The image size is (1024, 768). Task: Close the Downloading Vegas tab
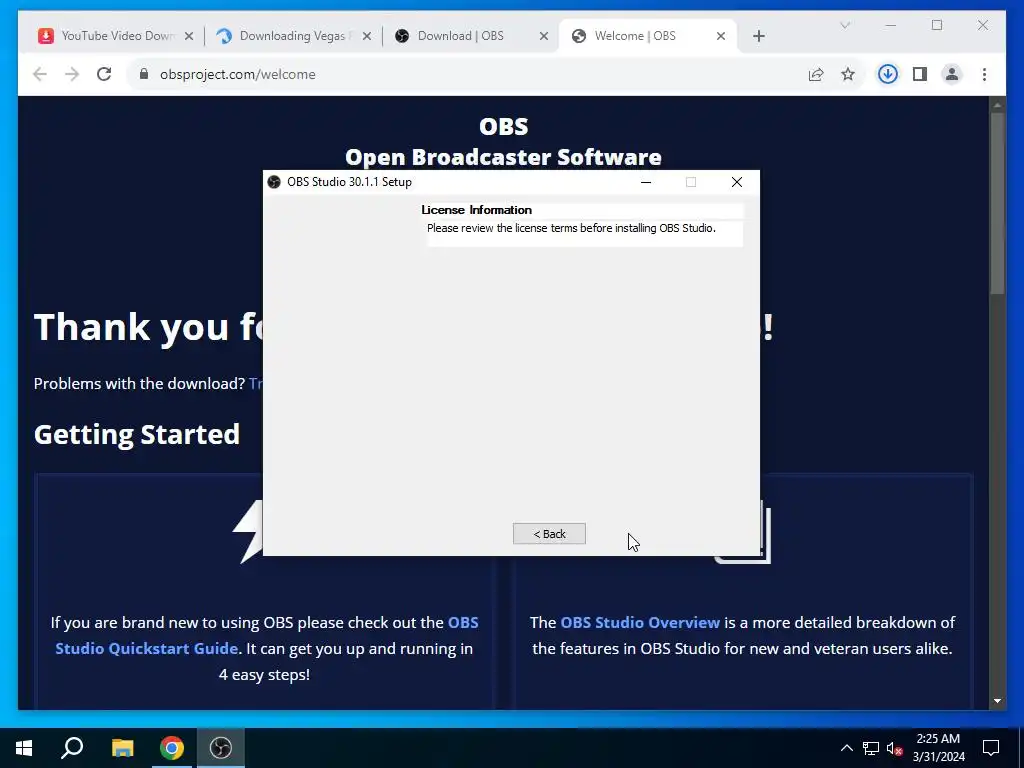[x=366, y=36]
